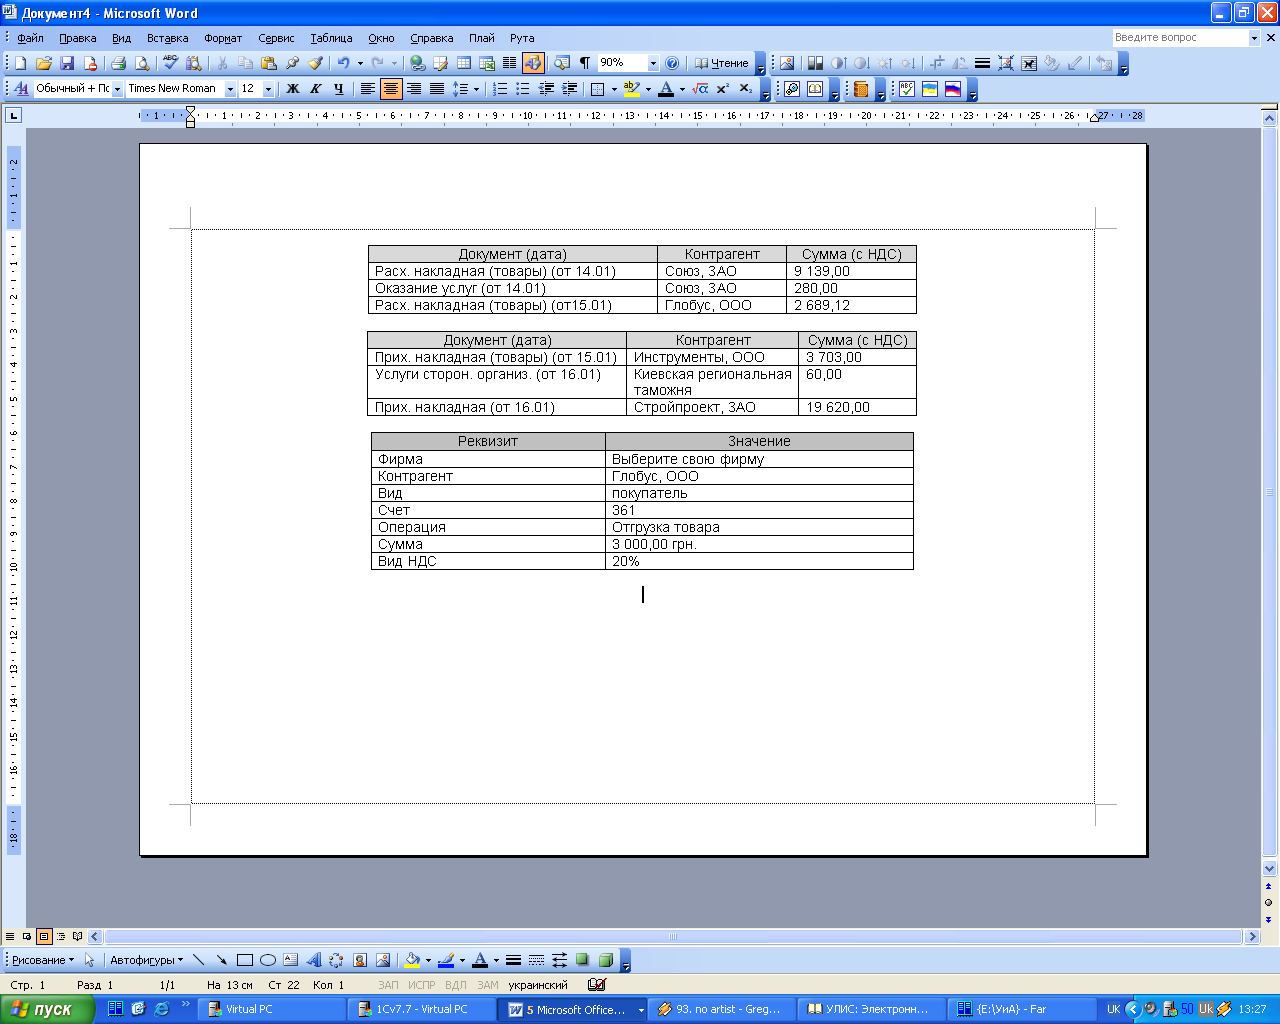Click the horizontal scrollbar thumb
1280x1024 pixels.
tap(673, 937)
